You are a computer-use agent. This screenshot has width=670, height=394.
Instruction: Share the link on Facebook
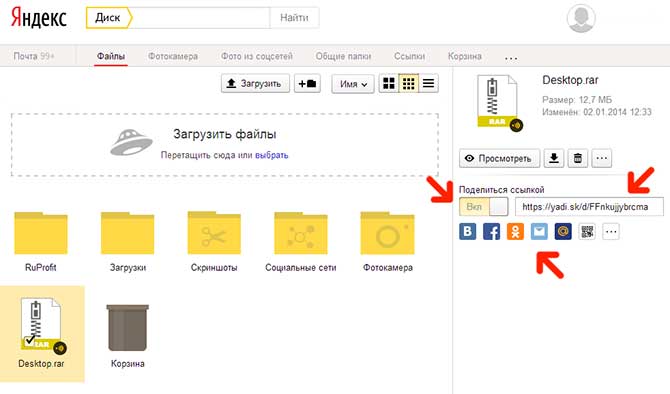point(491,232)
